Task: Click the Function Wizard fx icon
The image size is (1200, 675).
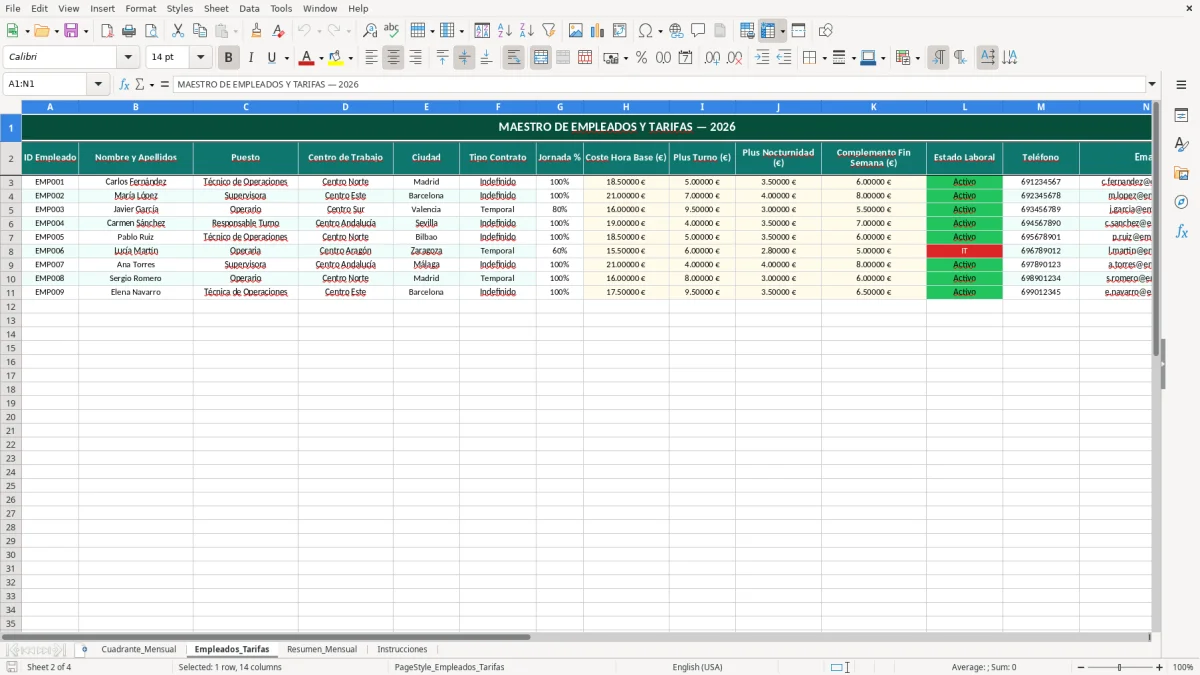Action: (x=124, y=84)
